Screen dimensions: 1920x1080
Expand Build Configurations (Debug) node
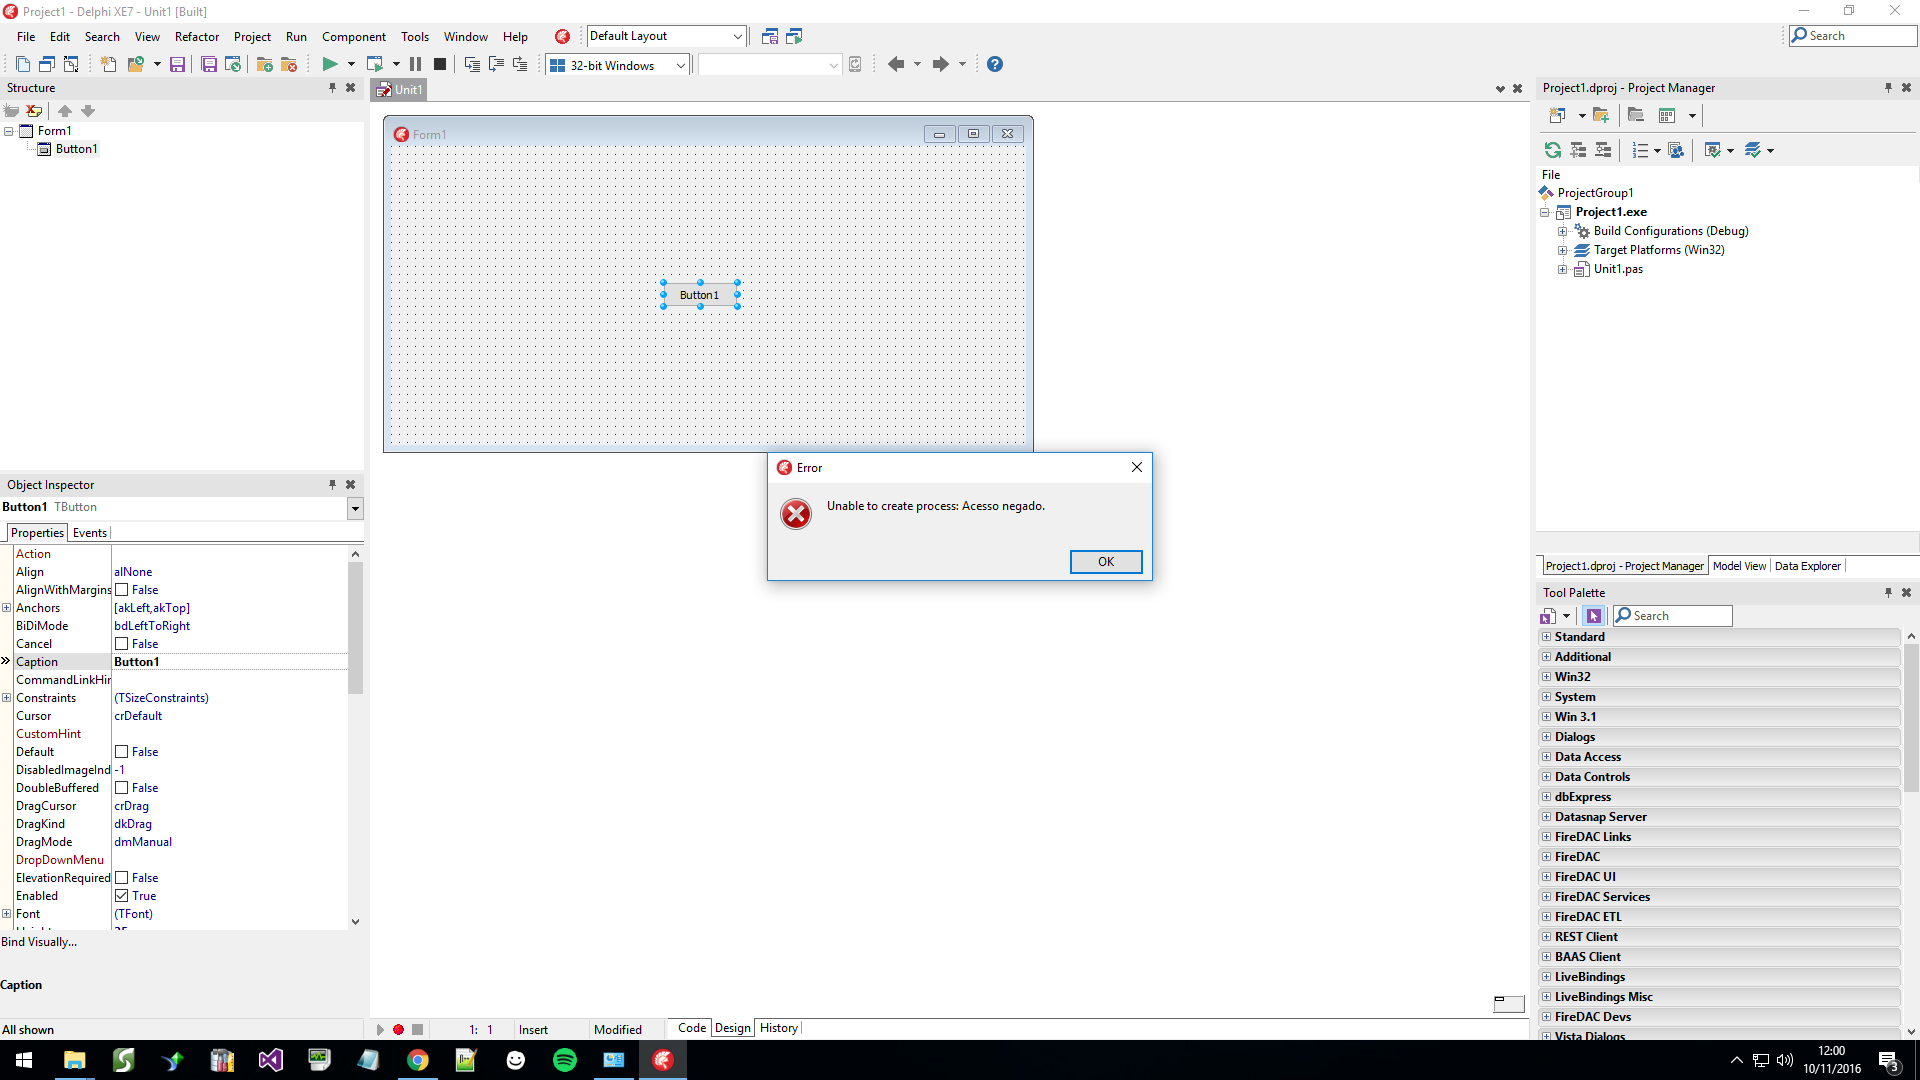pos(1562,231)
